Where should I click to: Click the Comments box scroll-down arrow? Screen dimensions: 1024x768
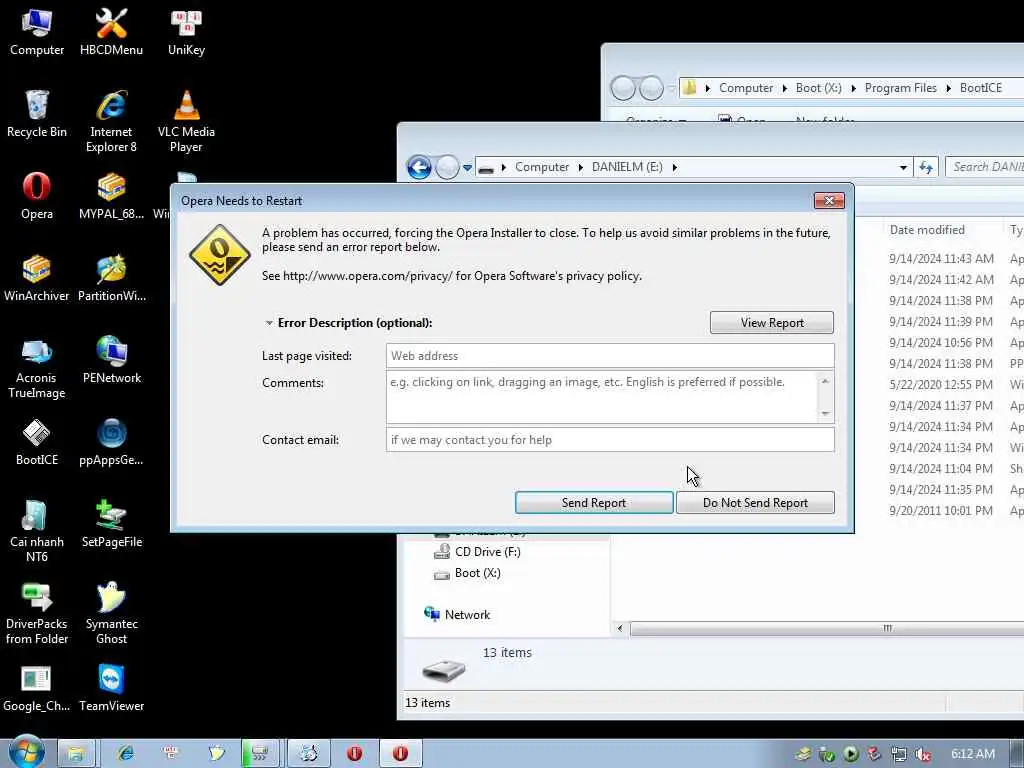[825, 414]
